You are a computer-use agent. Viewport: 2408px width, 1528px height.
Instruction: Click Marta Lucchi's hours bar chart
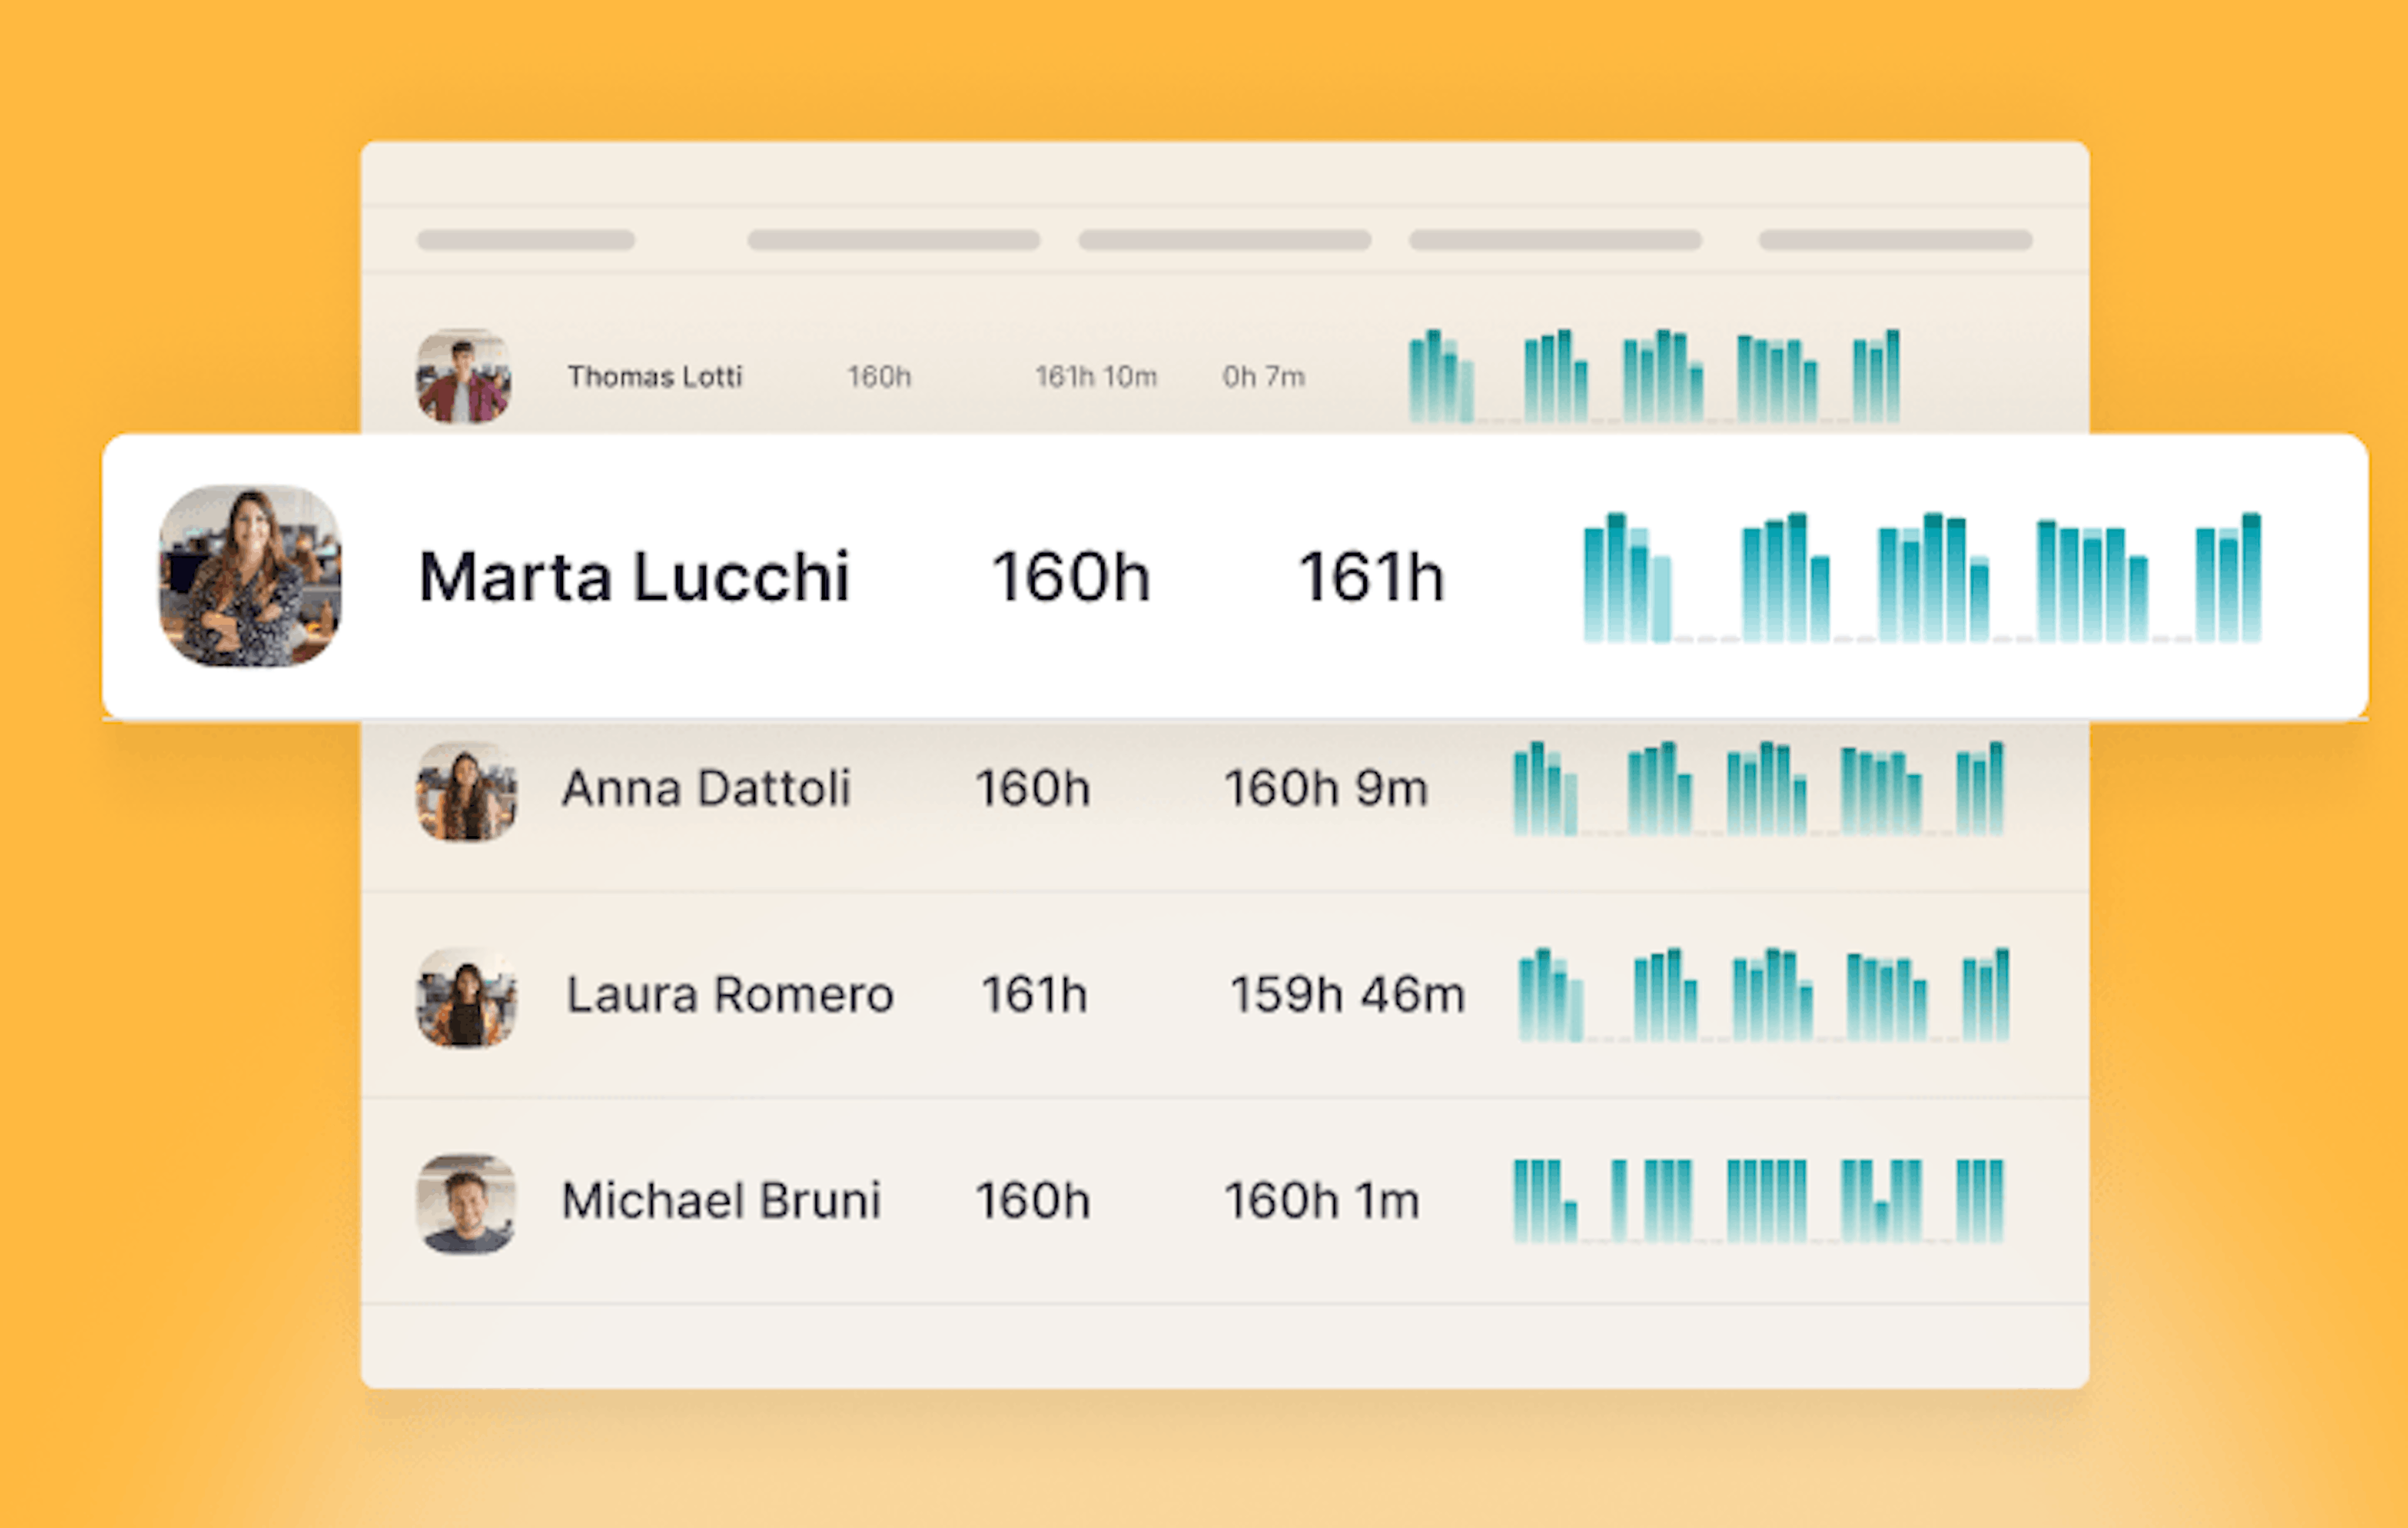coord(1922,577)
